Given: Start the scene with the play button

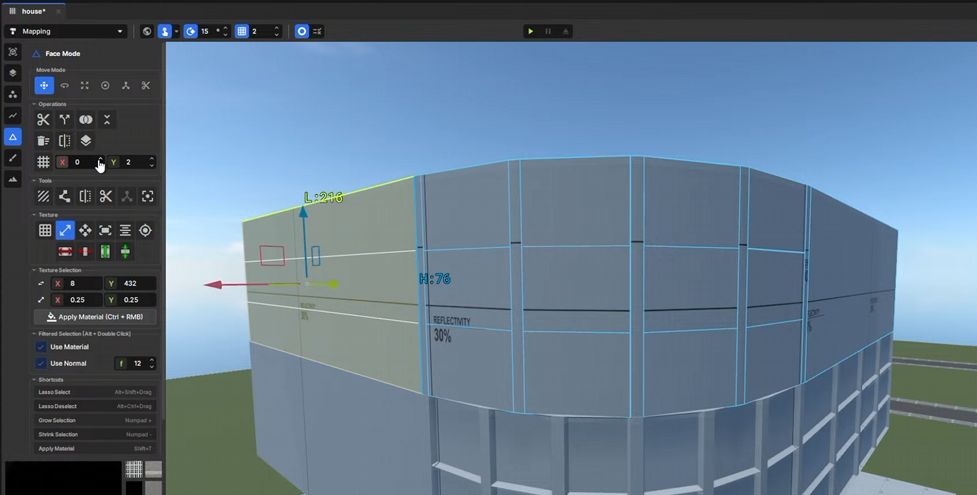Looking at the screenshot, I should point(531,31).
